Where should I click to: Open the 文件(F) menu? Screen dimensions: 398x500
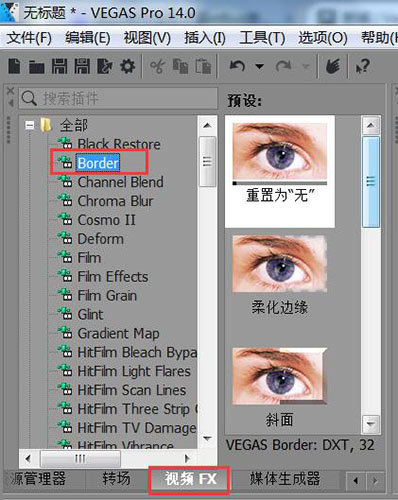tap(29, 37)
